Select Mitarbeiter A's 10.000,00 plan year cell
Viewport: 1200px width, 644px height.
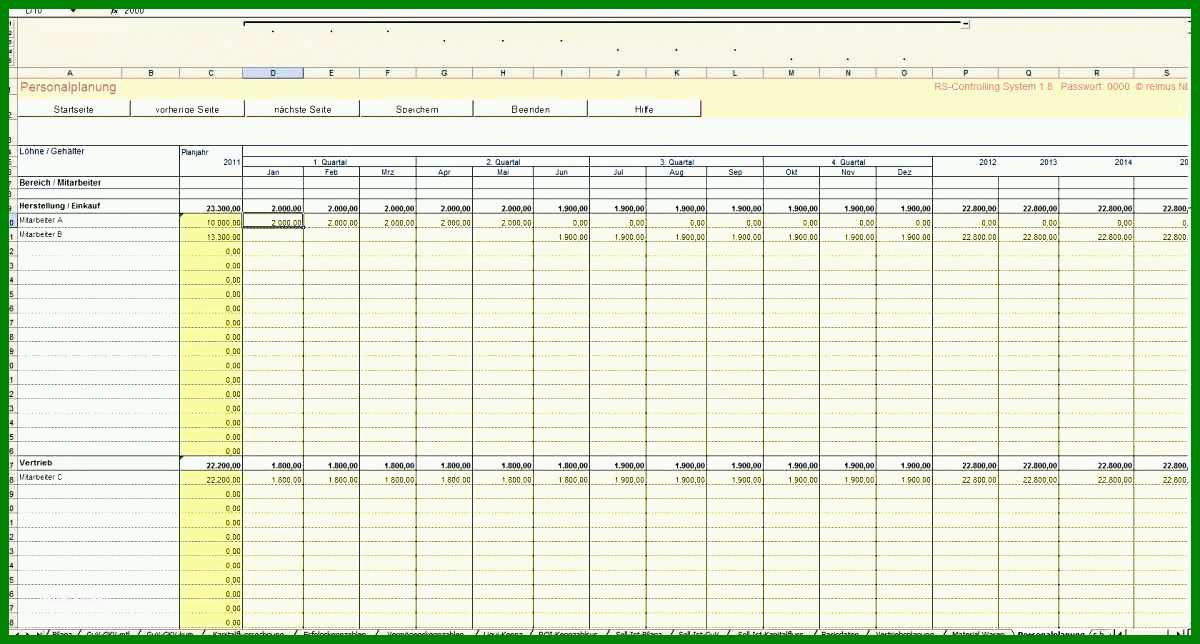(x=211, y=223)
